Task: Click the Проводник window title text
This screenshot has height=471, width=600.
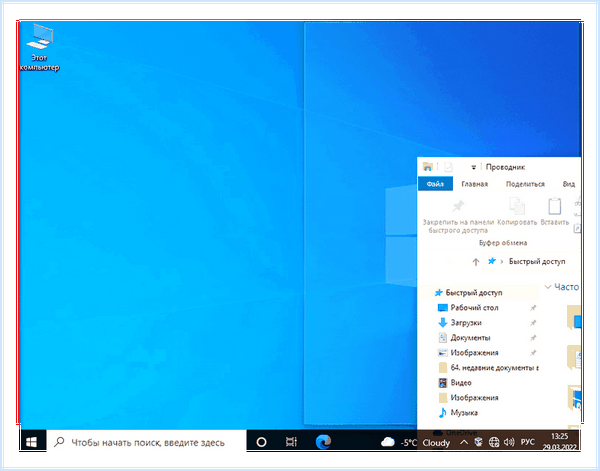Action: (x=505, y=167)
